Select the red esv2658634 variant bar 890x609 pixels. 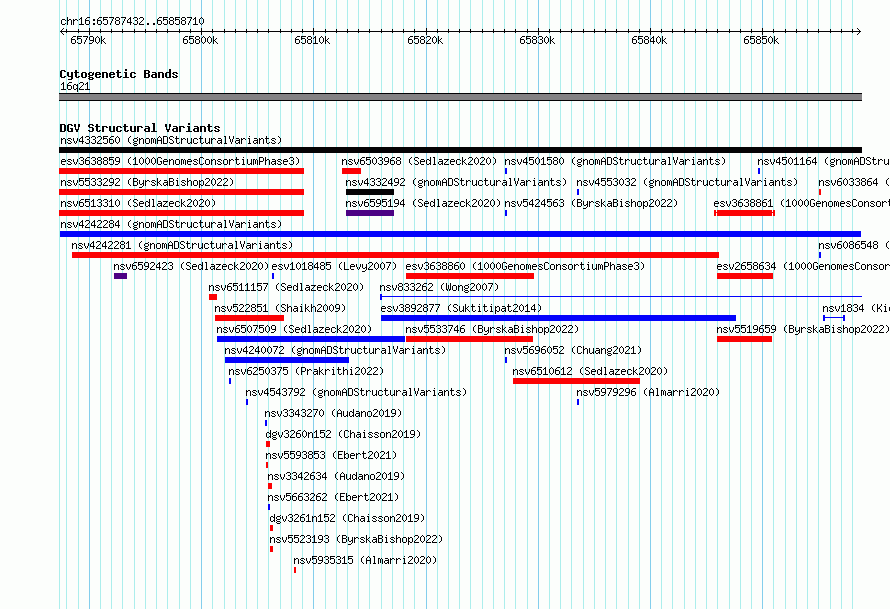[x=745, y=276]
